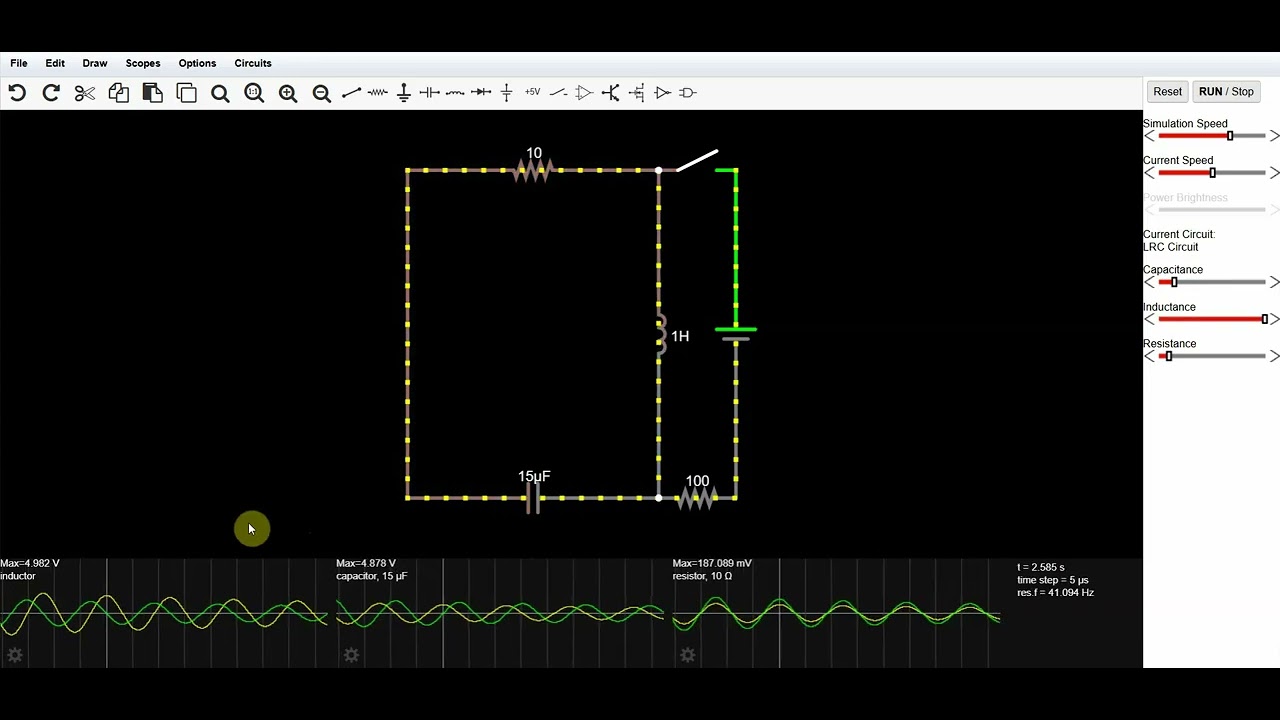Open the File menu
The height and width of the screenshot is (720, 1280).
(x=19, y=63)
